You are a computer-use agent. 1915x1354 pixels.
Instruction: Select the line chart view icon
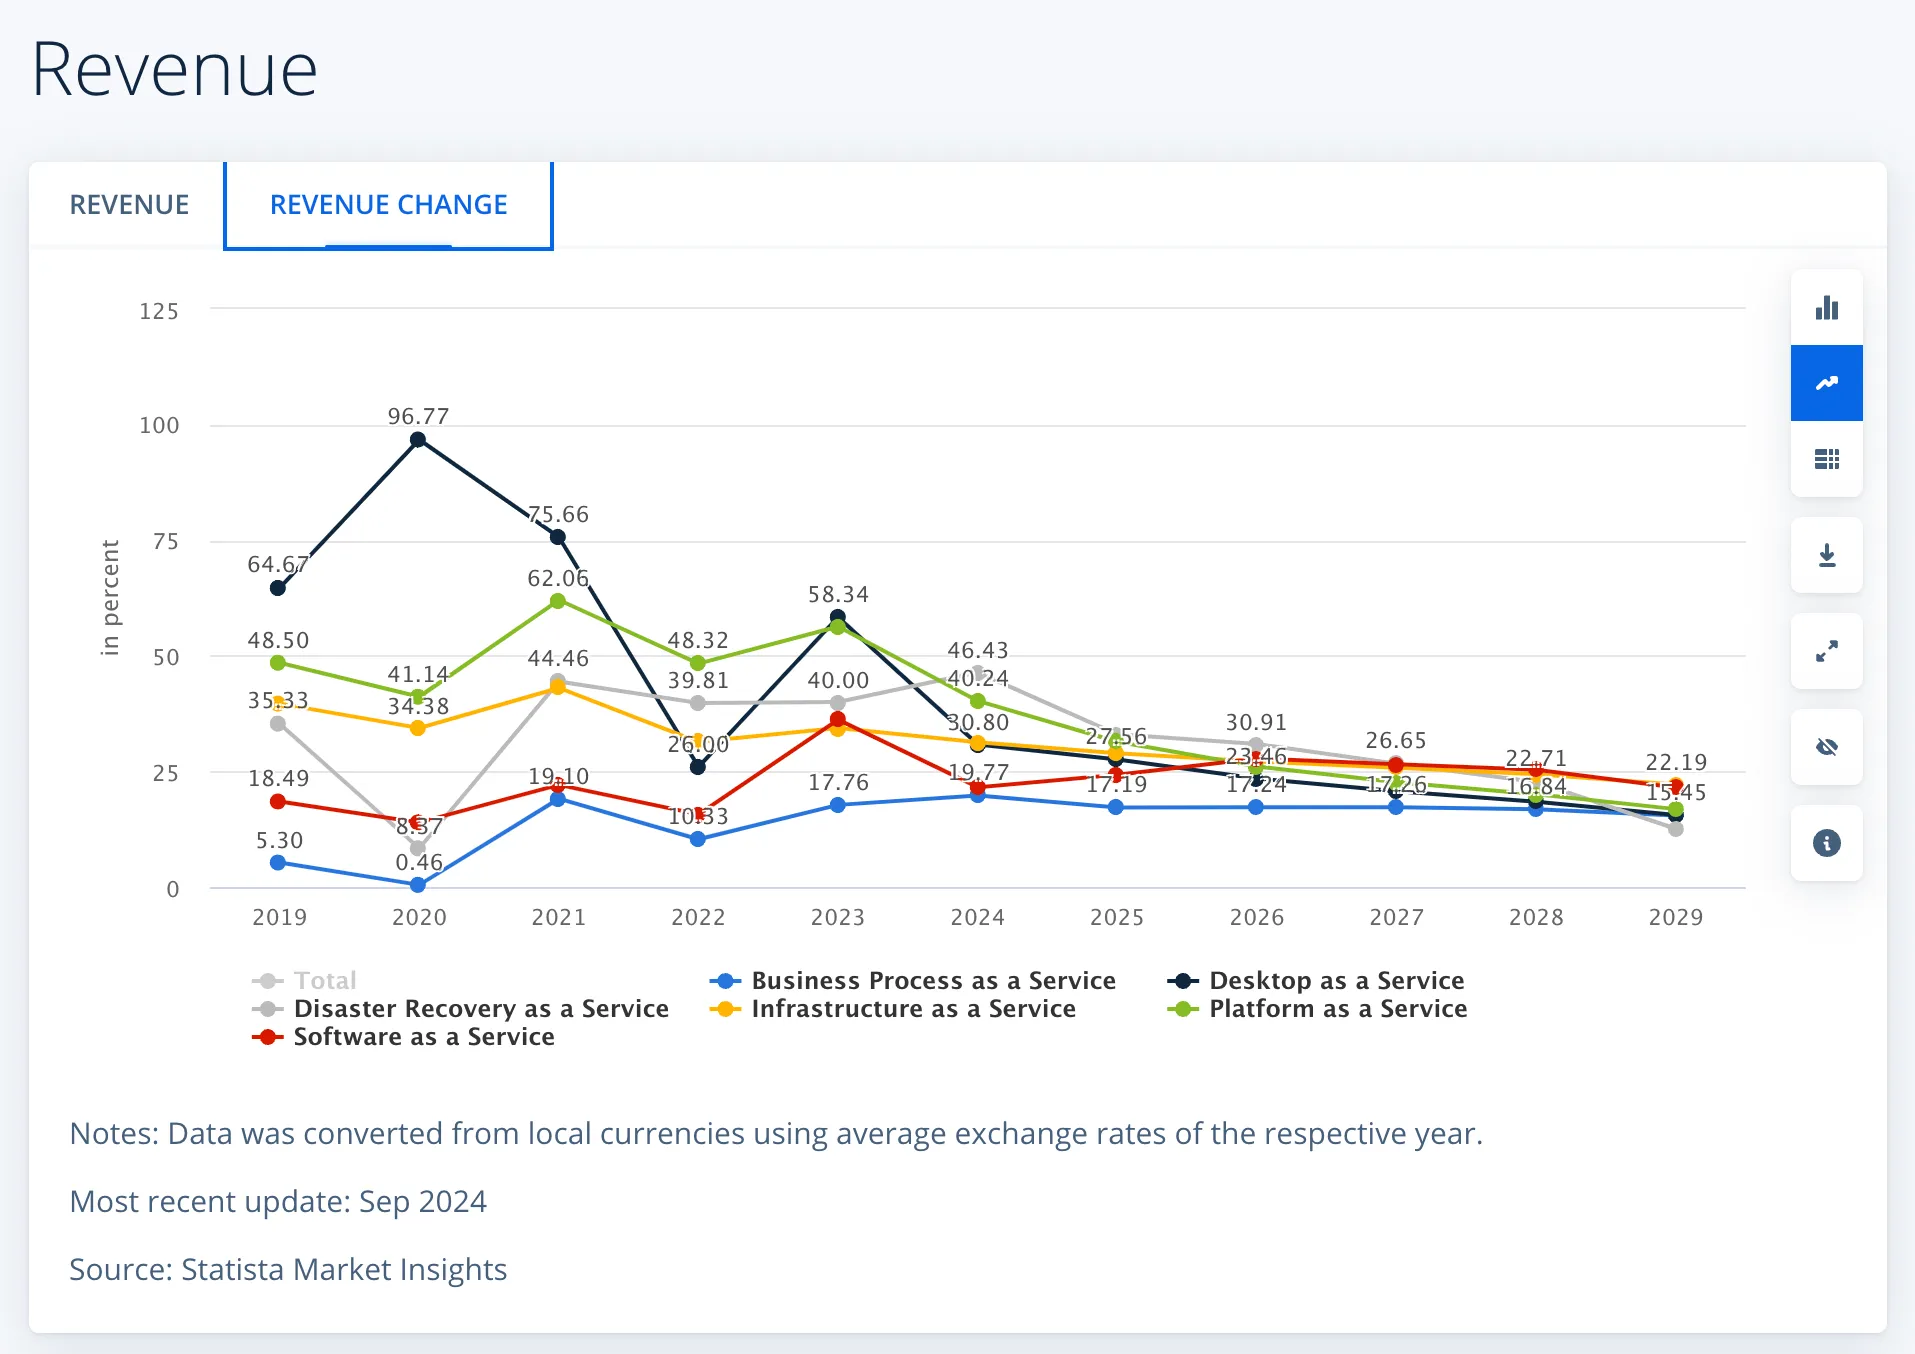click(x=1826, y=383)
